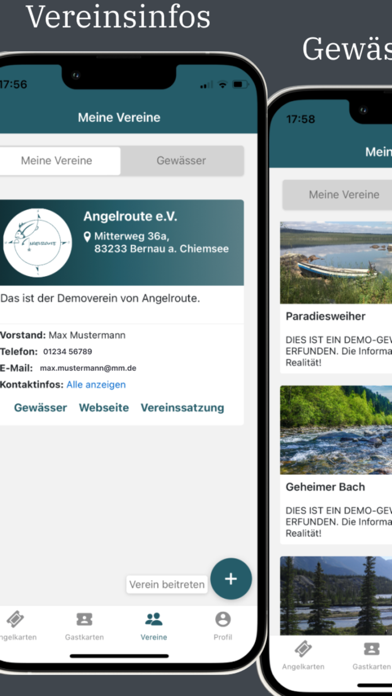Open the Webseite link on club card
Viewport: 392px width, 696px height.
click(x=104, y=407)
